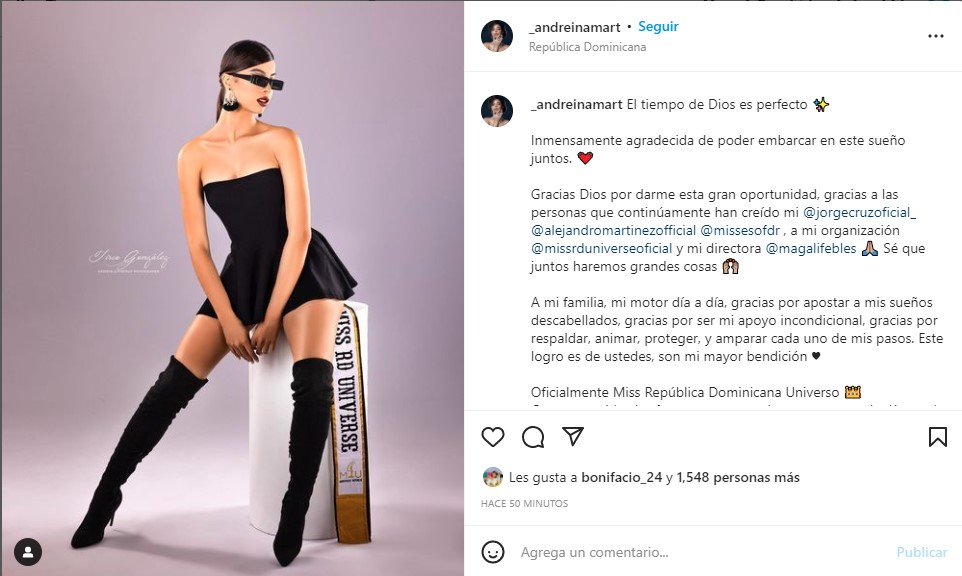
Task: View bonifacio_24 liker profile
Action: 621,477
